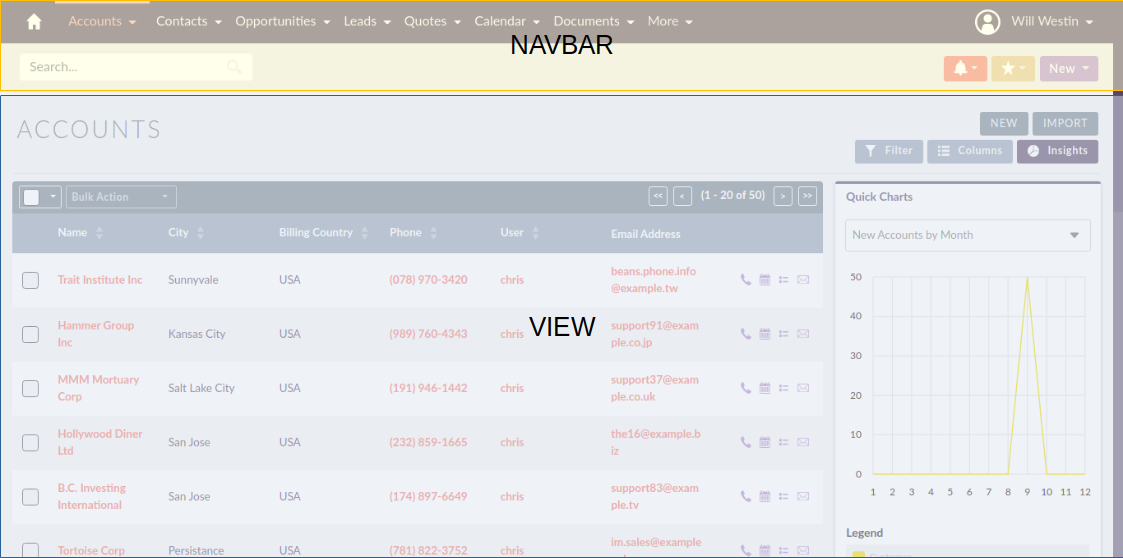
Task: Open the MMM Mortuary Corp account
Action: point(98,388)
